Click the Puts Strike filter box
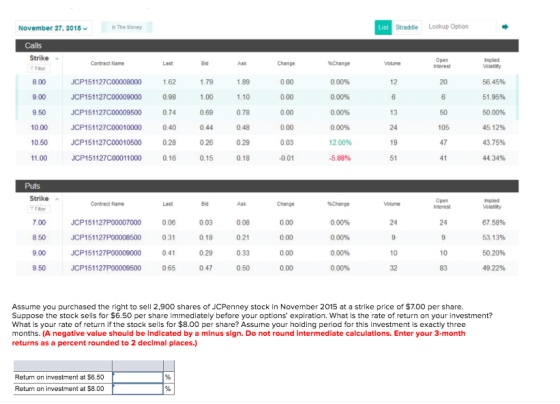The height and width of the screenshot is (404, 560). pyautogui.click(x=39, y=209)
